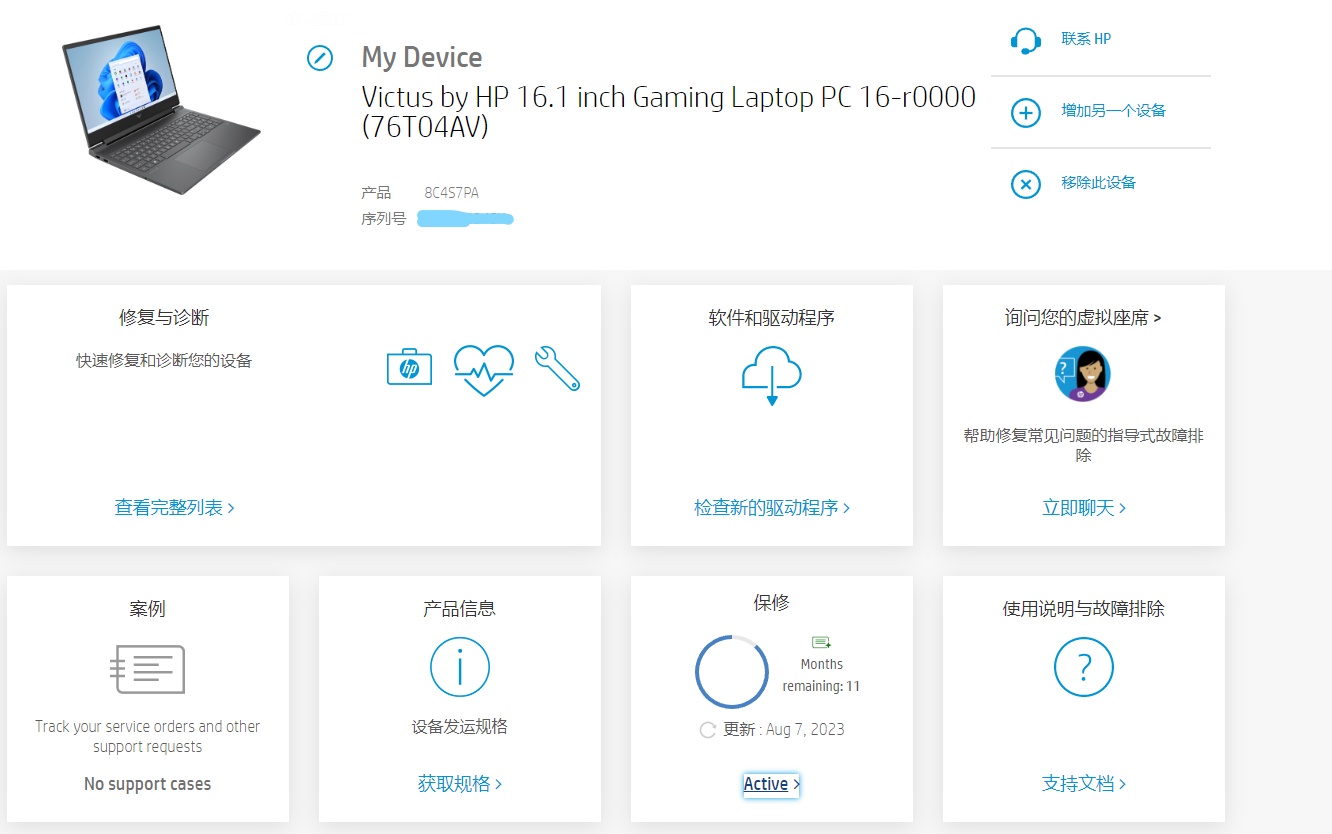Image resolution: width=1332 pixels, height=834 pixels.
Task: Click the X circle icon to remove device
Action: click(1026, 184)
